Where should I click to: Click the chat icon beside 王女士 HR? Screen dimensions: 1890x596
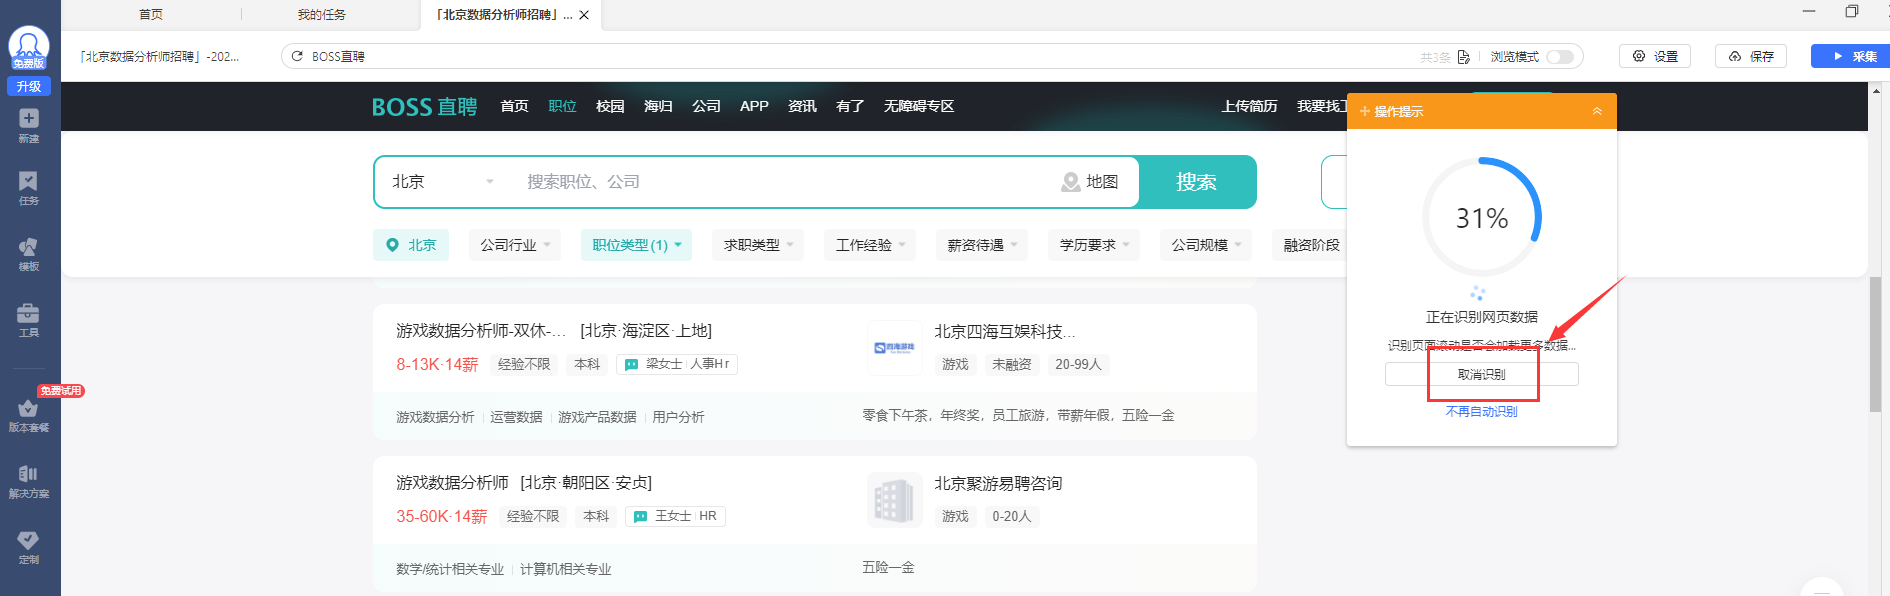point(640,517)
